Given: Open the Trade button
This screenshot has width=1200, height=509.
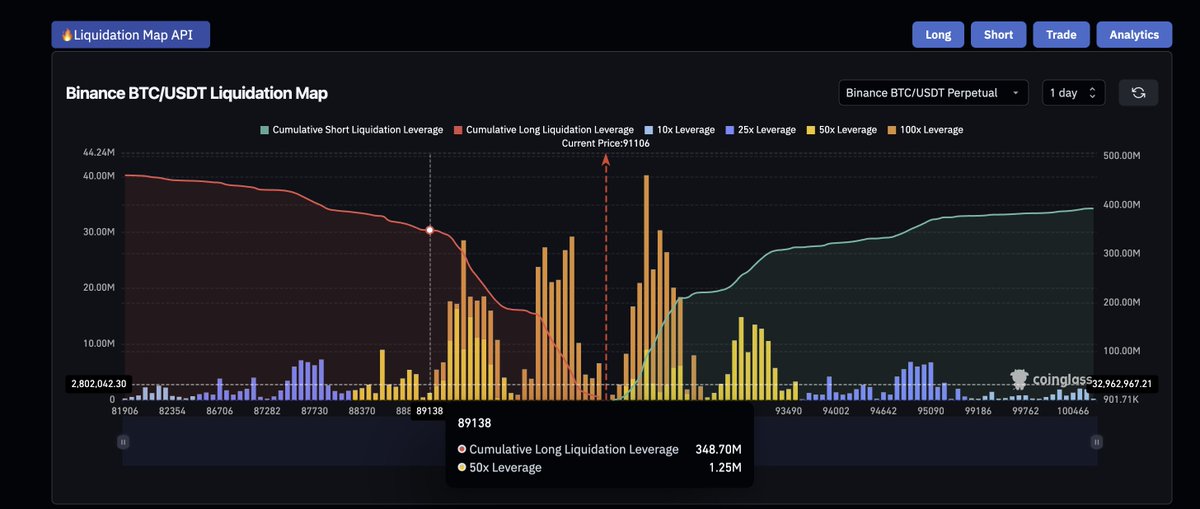Looking at the screenshot, I should pyautogui.click(x=1061, y=34).
